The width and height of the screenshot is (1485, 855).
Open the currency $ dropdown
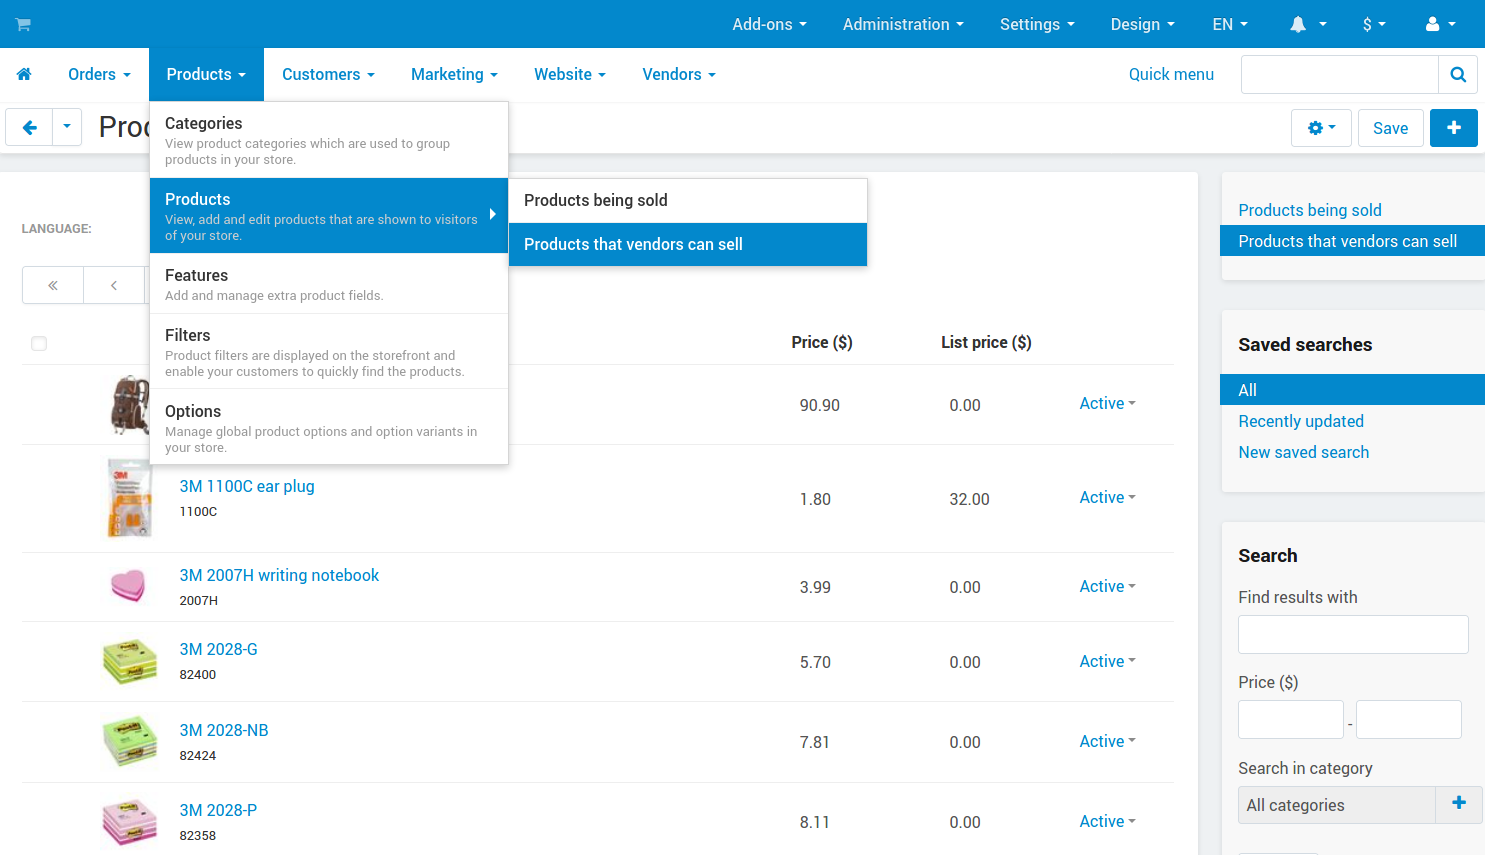(x=1374, y=24)
